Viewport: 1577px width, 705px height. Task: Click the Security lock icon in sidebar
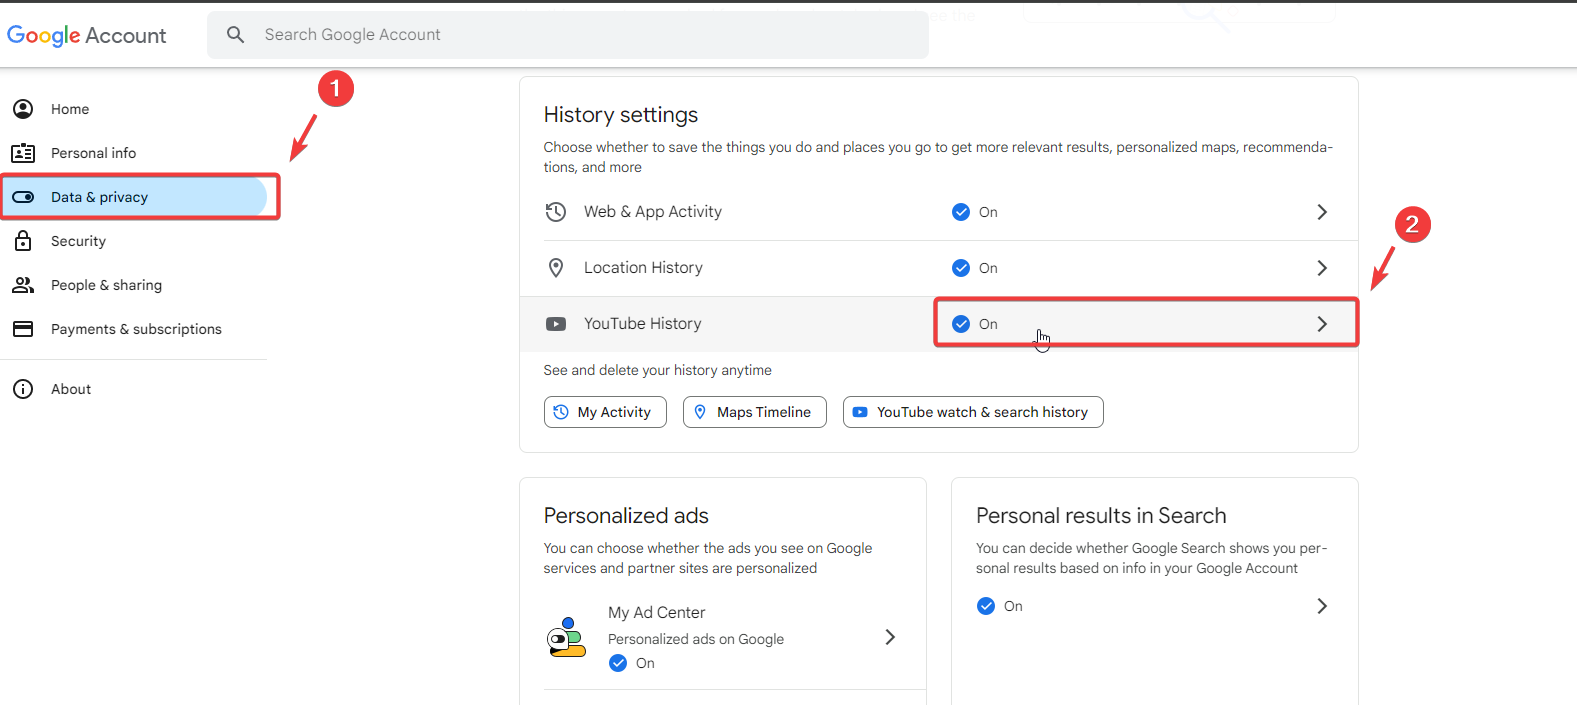[x=23, y=241]
